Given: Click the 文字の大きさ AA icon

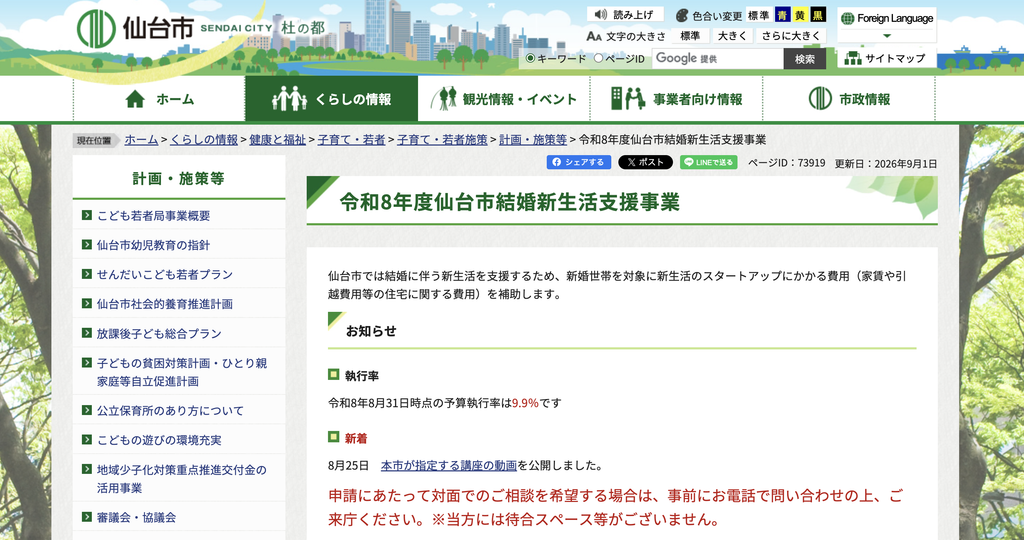Looking at the screenshot, I should click(594, 36).
